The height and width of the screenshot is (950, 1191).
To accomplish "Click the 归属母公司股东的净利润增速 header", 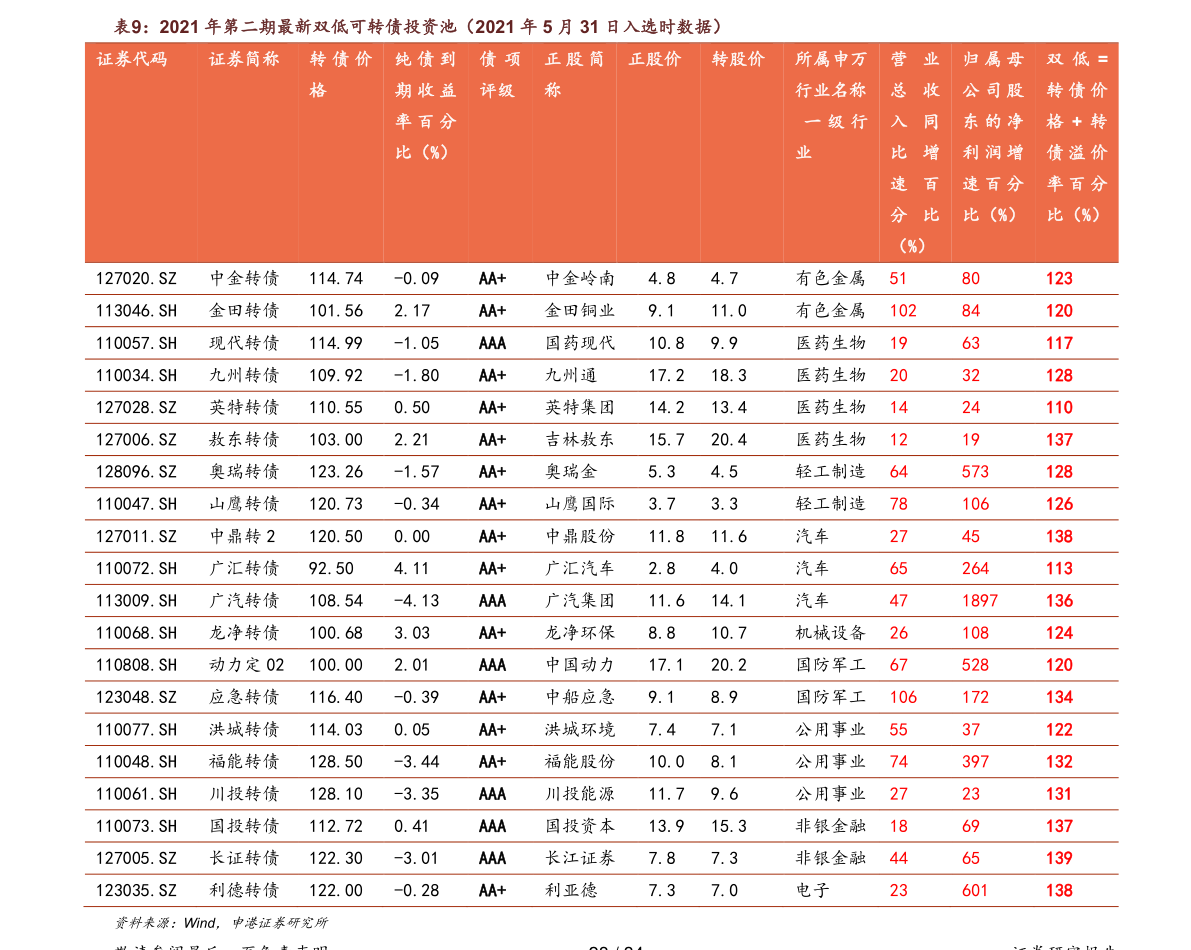I will pyautogui.click(x=992, y=137).
